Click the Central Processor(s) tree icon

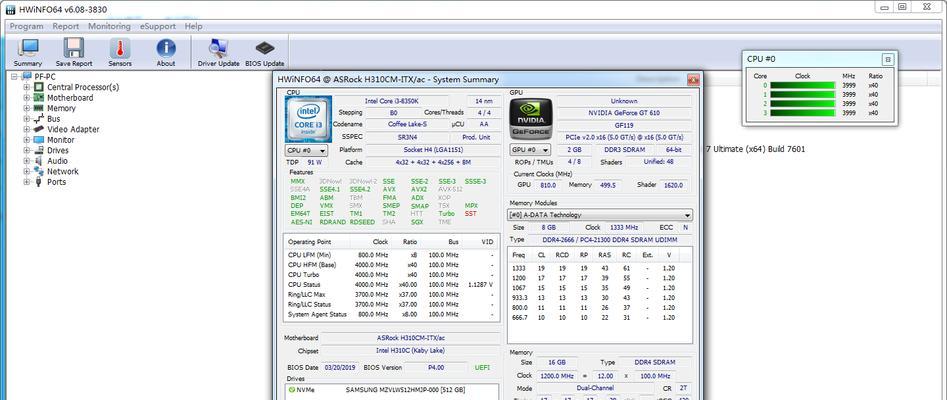39,87
